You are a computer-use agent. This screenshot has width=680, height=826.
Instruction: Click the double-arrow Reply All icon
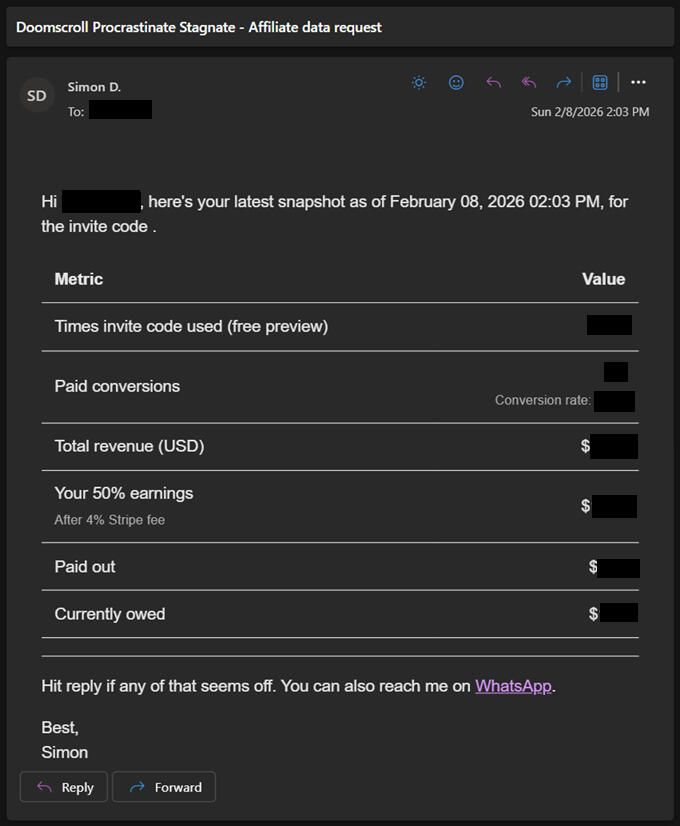tap(529, 83)
